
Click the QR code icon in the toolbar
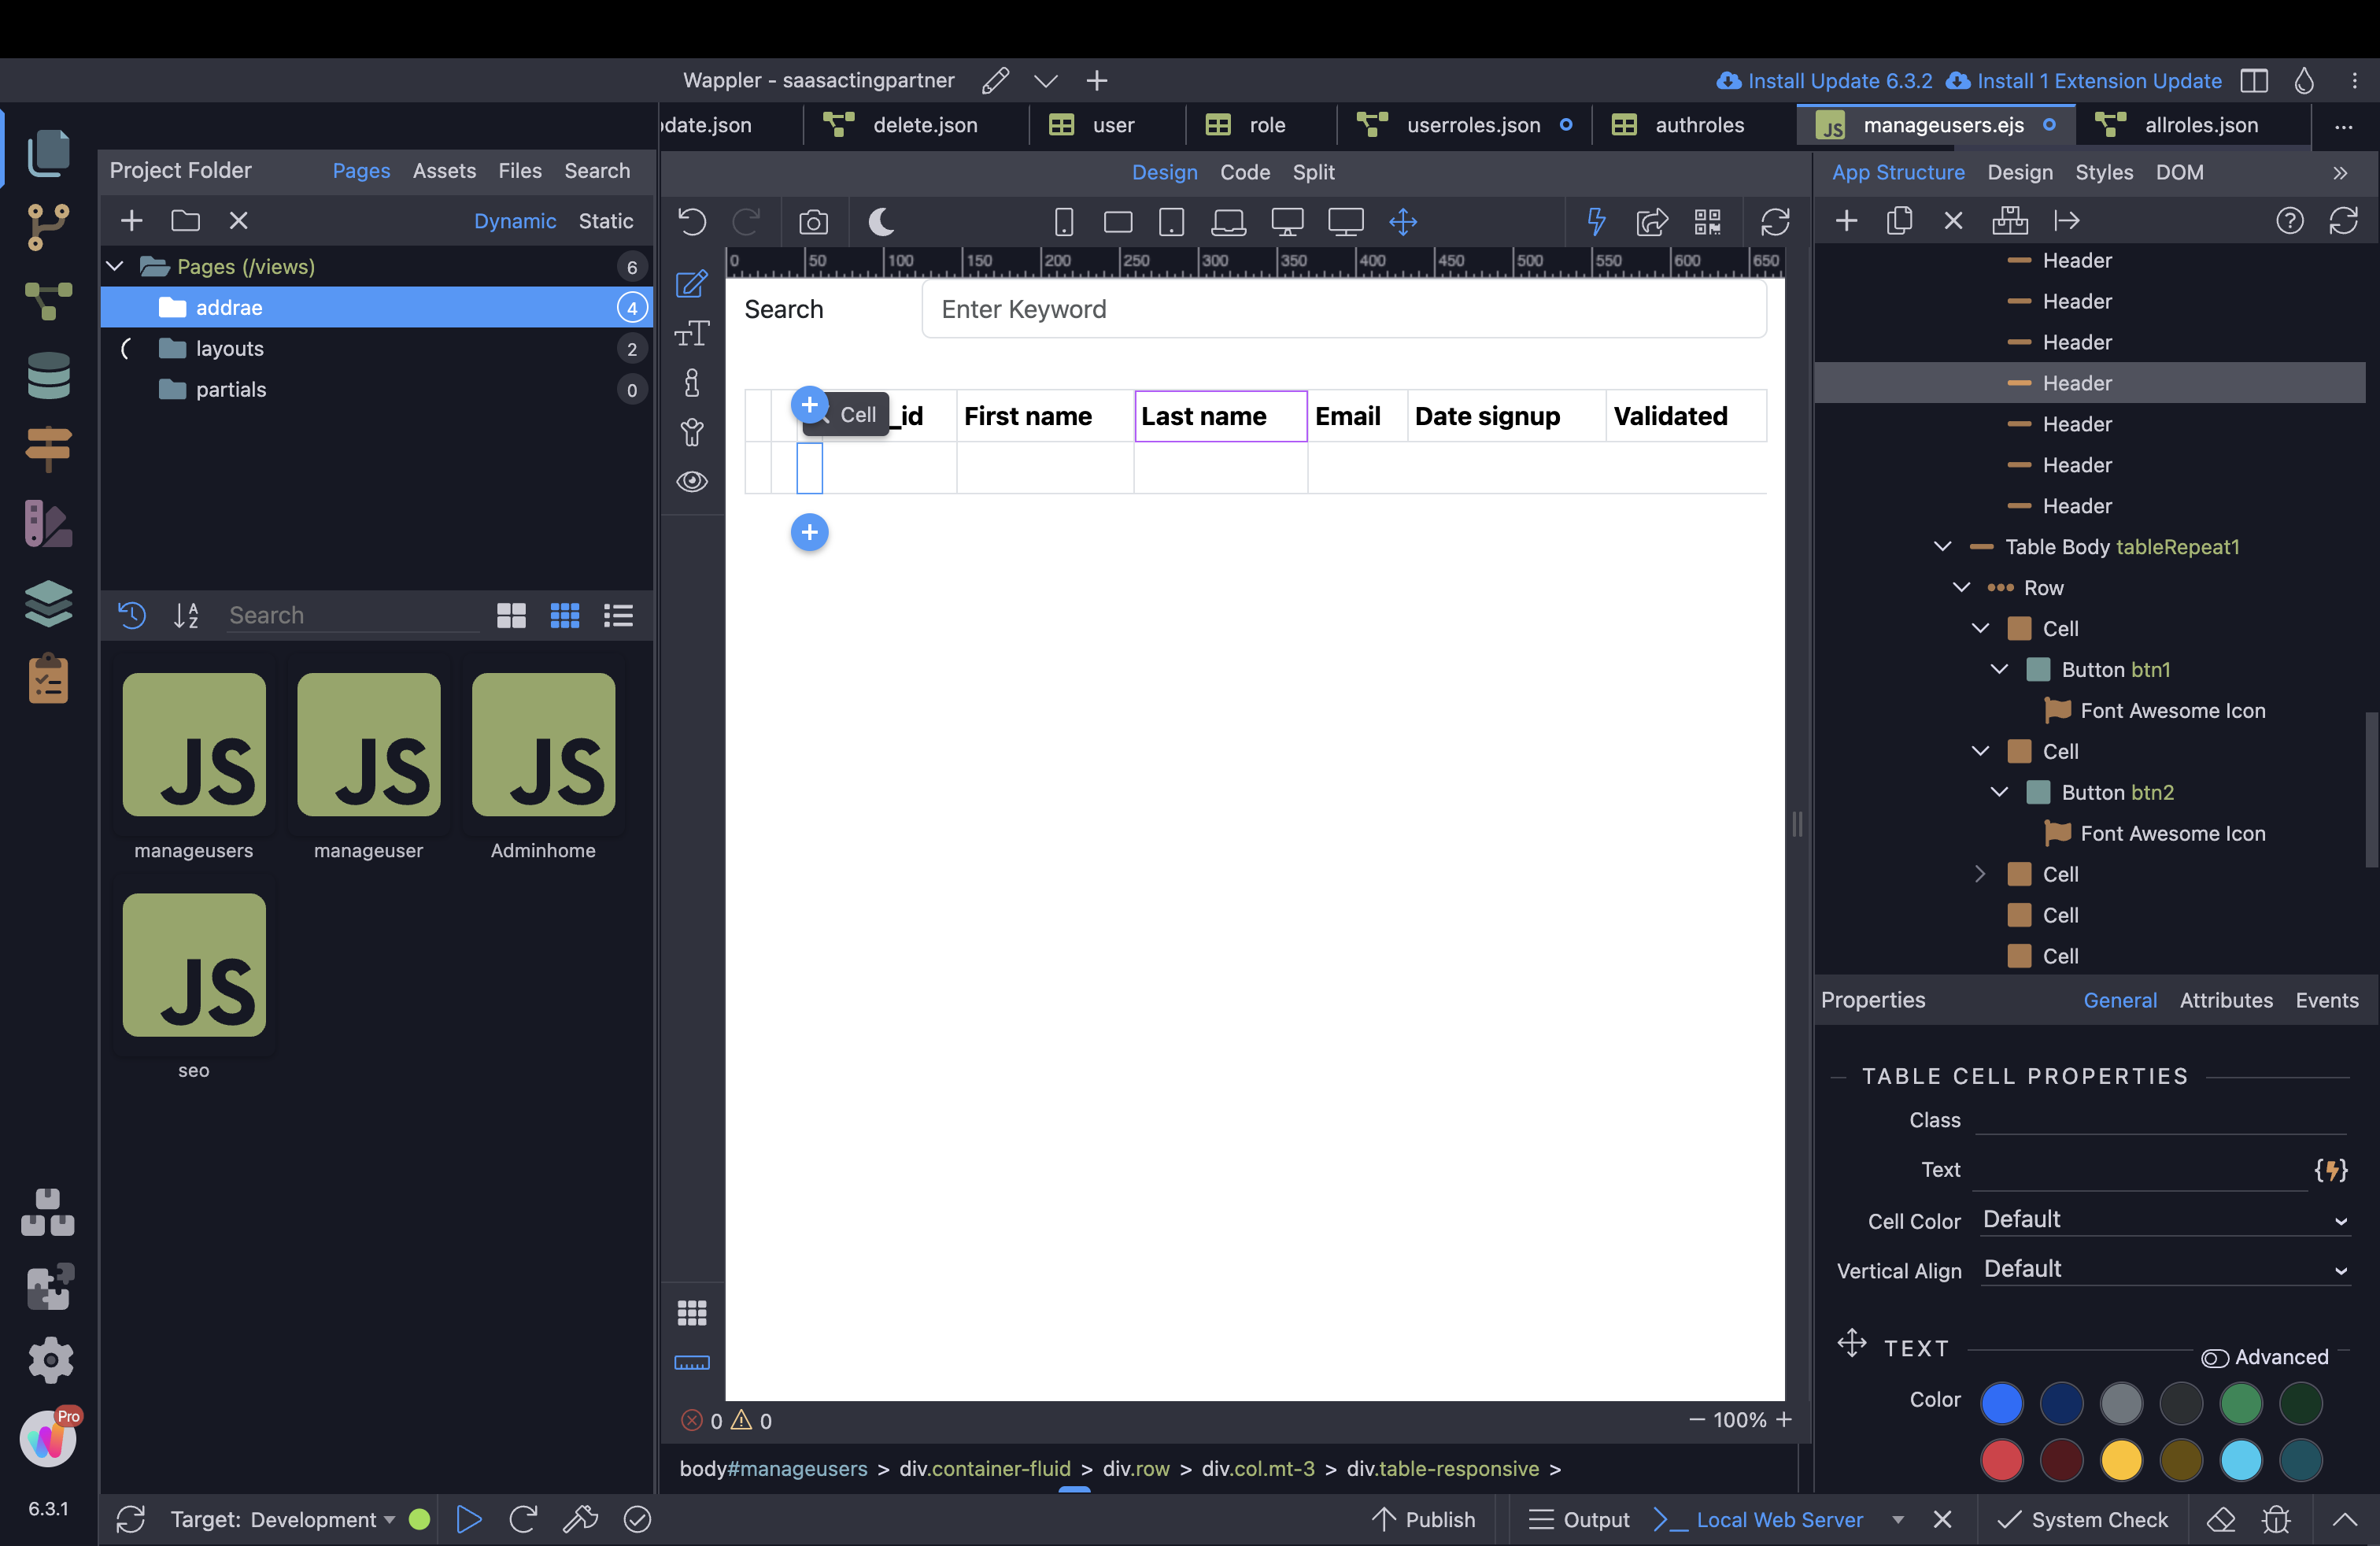tap(1707, 222)
